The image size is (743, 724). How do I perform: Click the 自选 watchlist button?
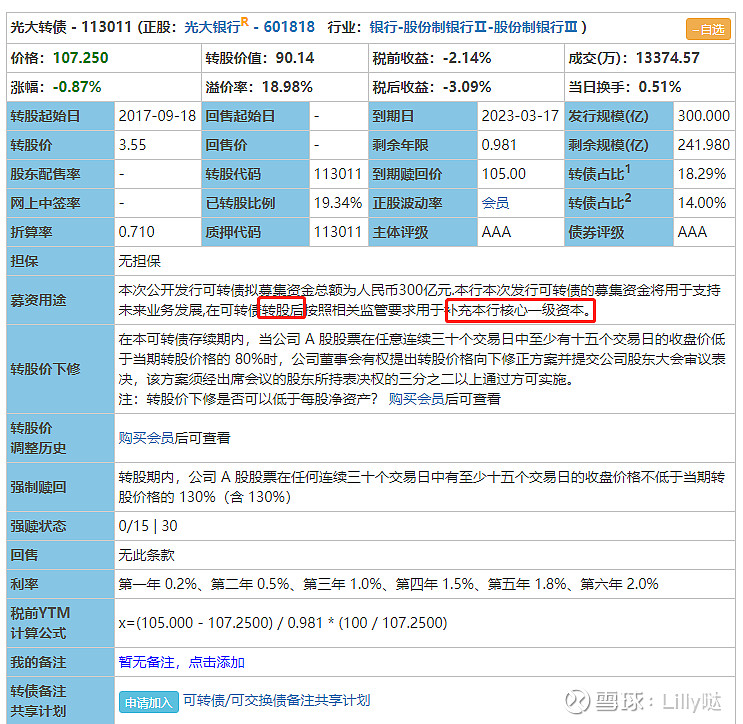[x=708, y=29]
